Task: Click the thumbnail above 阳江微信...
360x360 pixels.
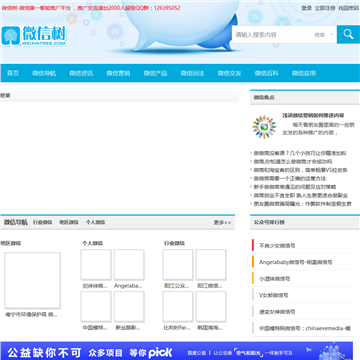Action: coord(211,265)
